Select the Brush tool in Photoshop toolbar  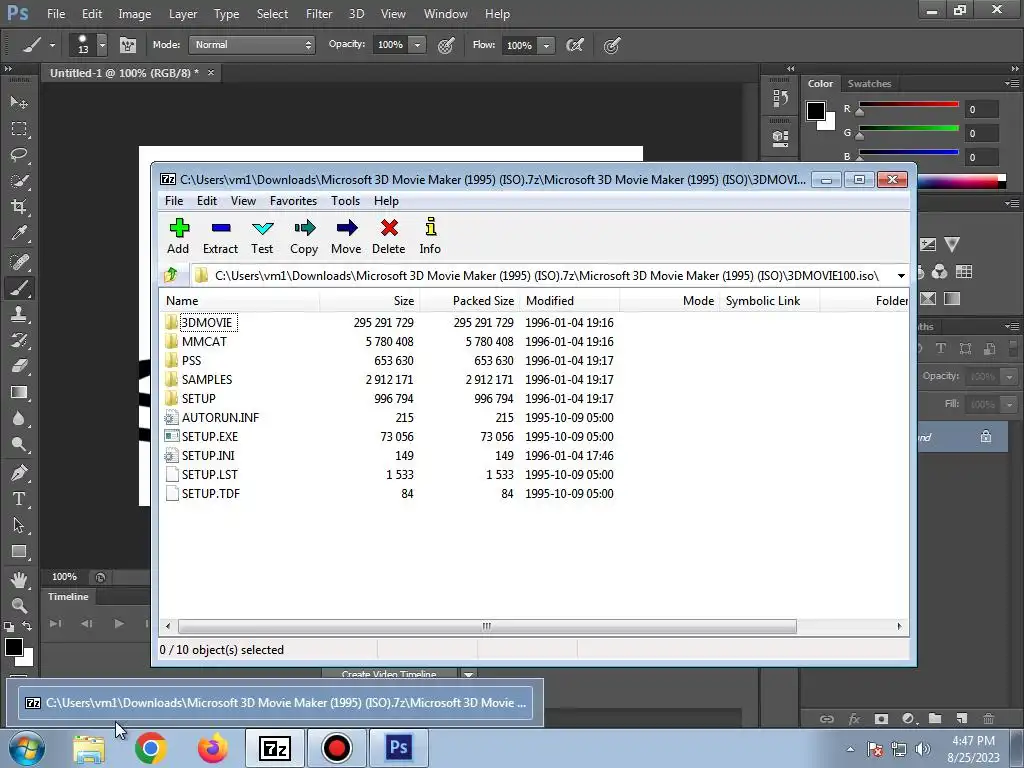[19, 288]
